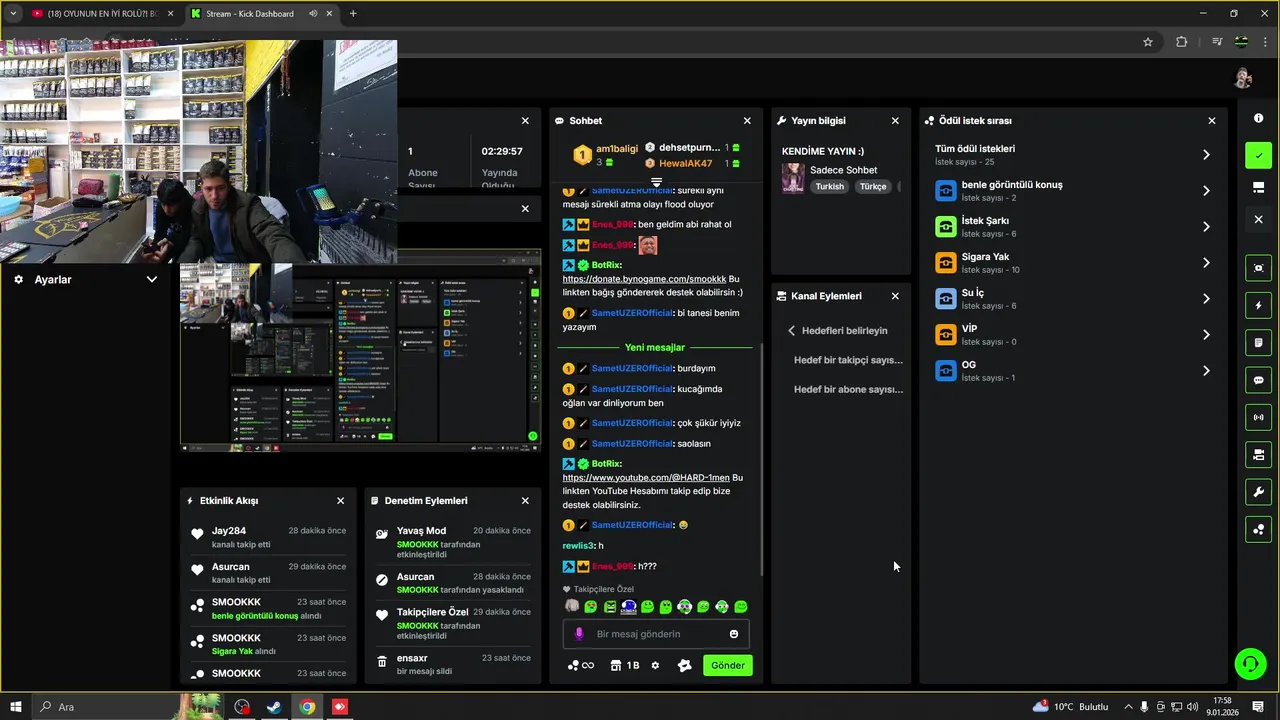Expand VİP row arrow
The height and width of the screenshot is (720, 1280).
click(1206, 335)
